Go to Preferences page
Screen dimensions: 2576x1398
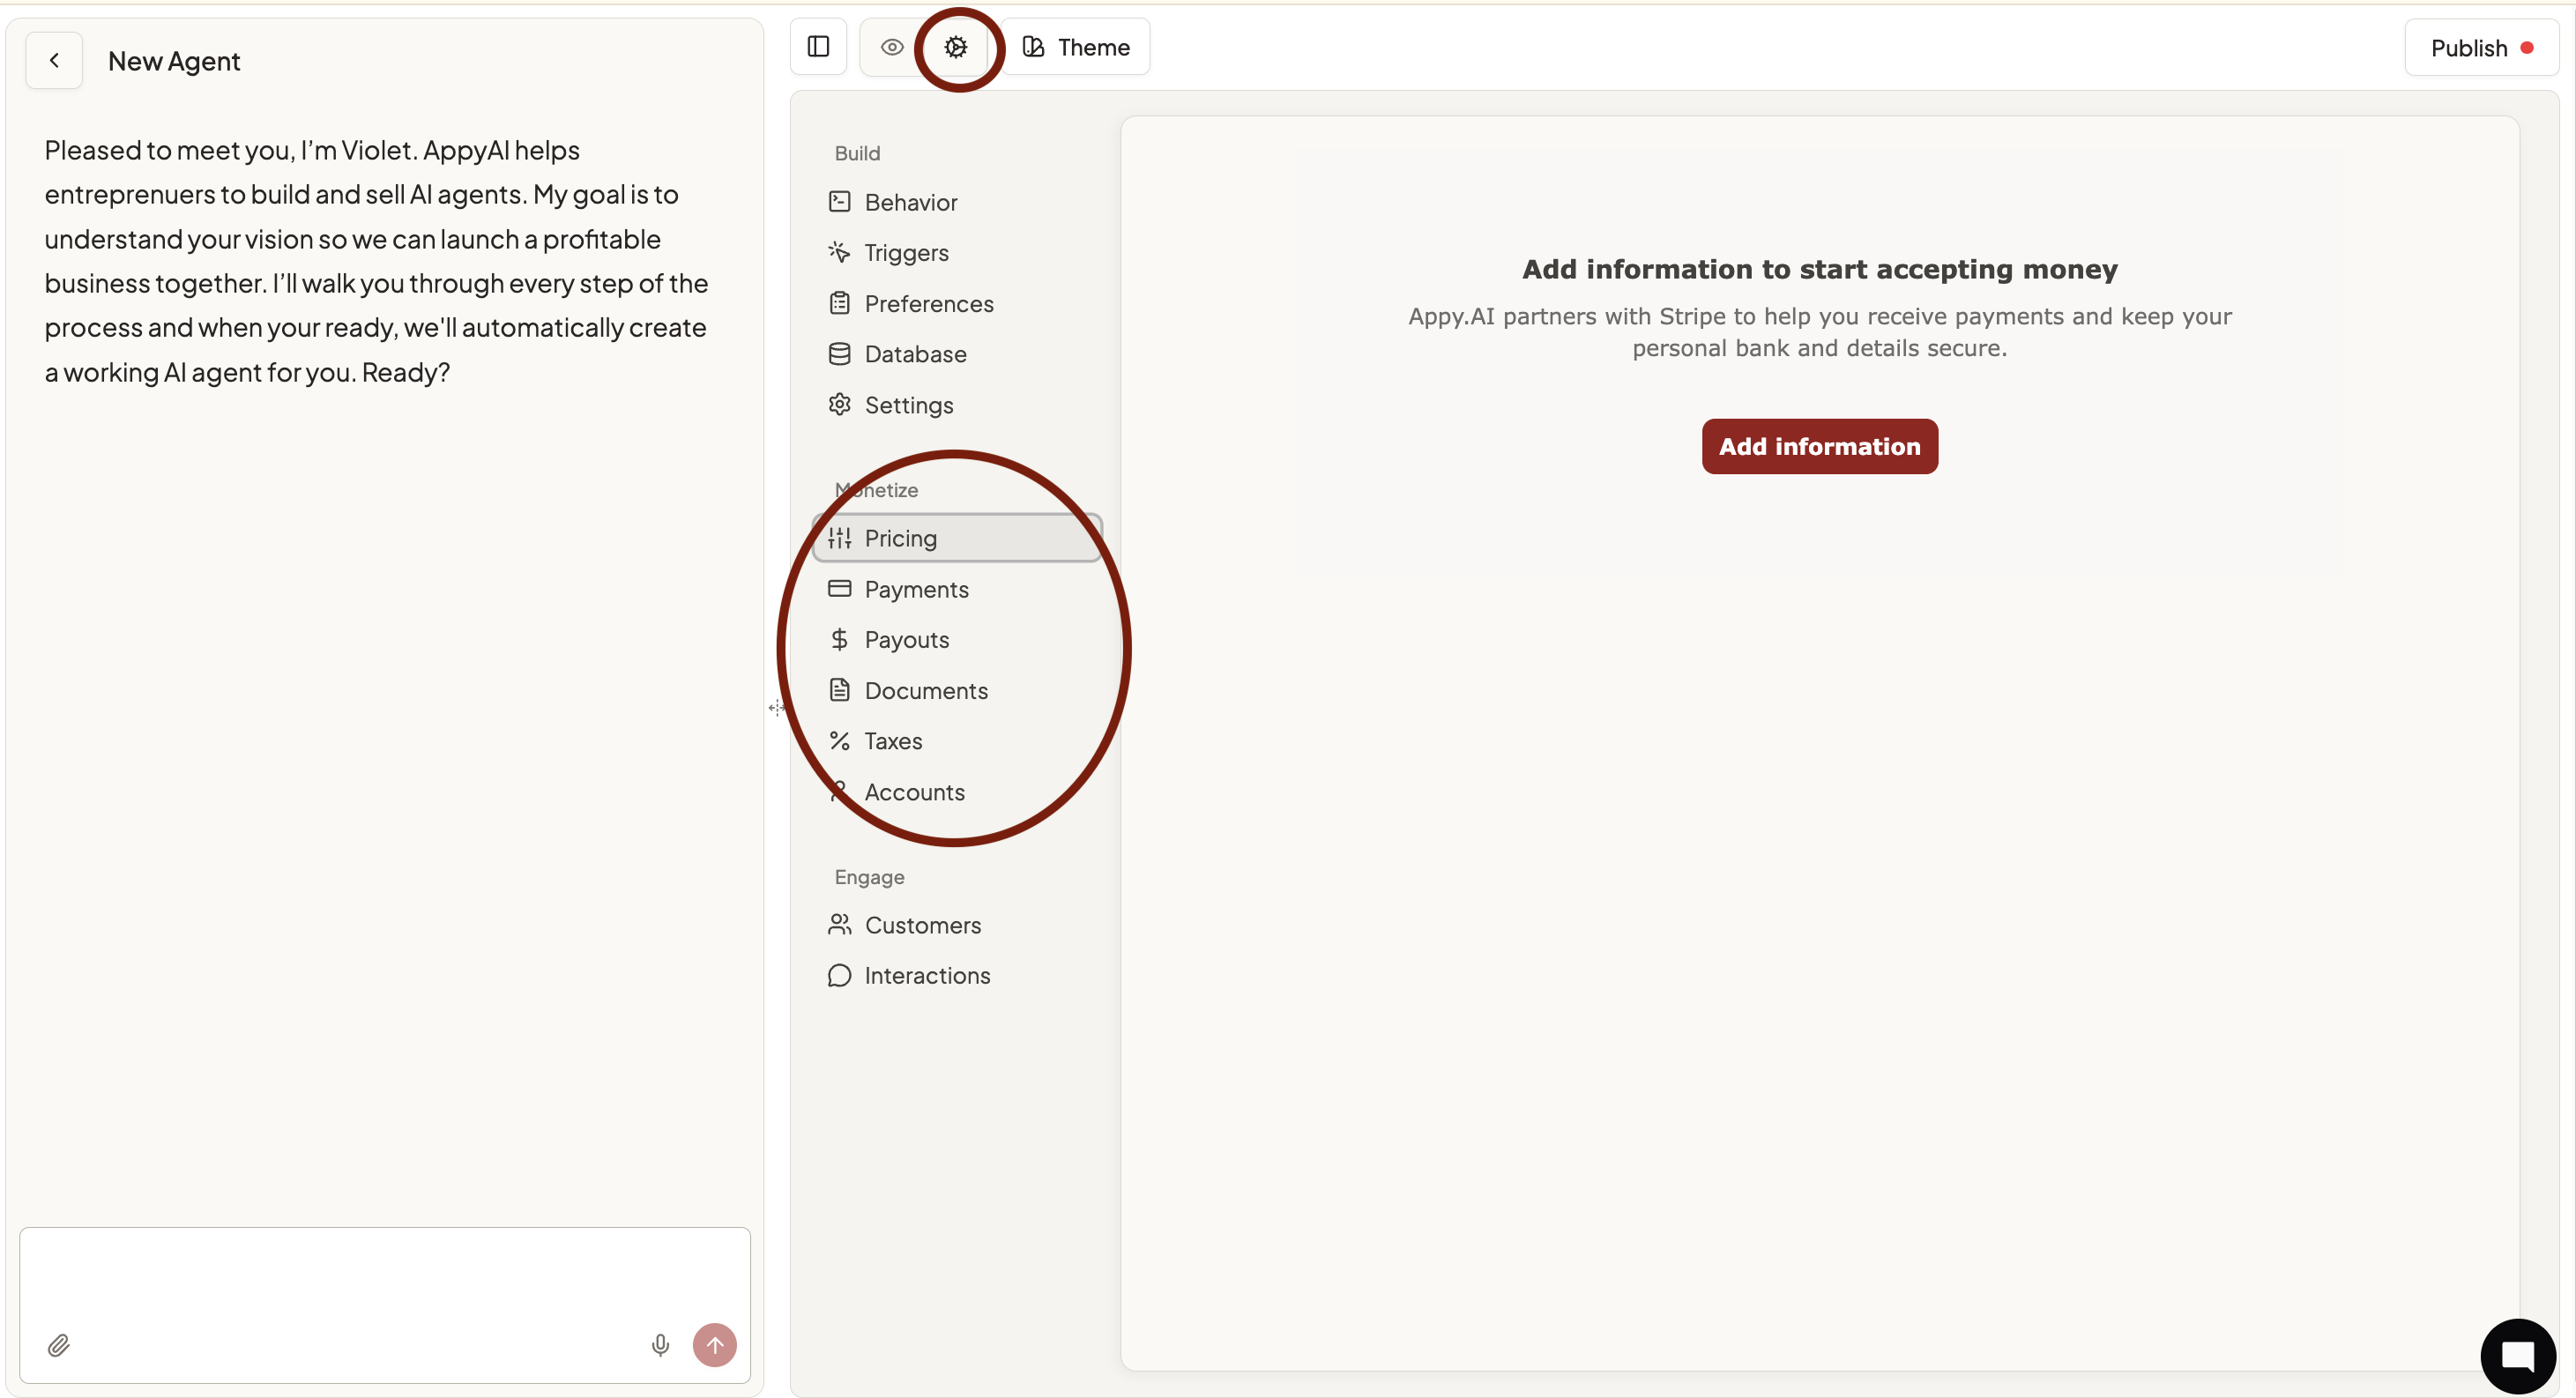928,304
